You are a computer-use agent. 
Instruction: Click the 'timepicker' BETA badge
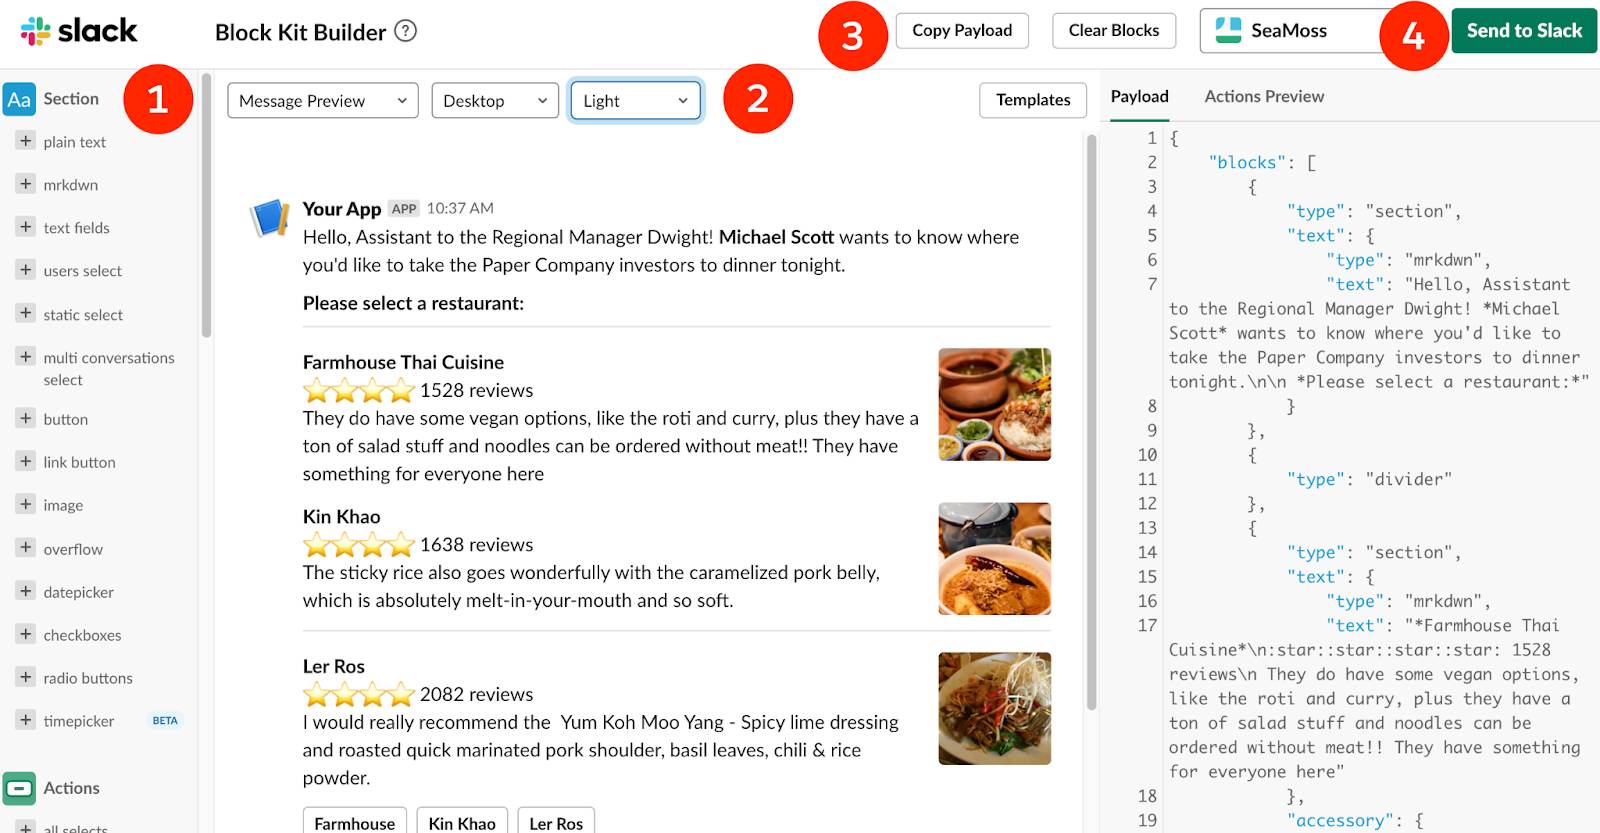coord(165,721)
